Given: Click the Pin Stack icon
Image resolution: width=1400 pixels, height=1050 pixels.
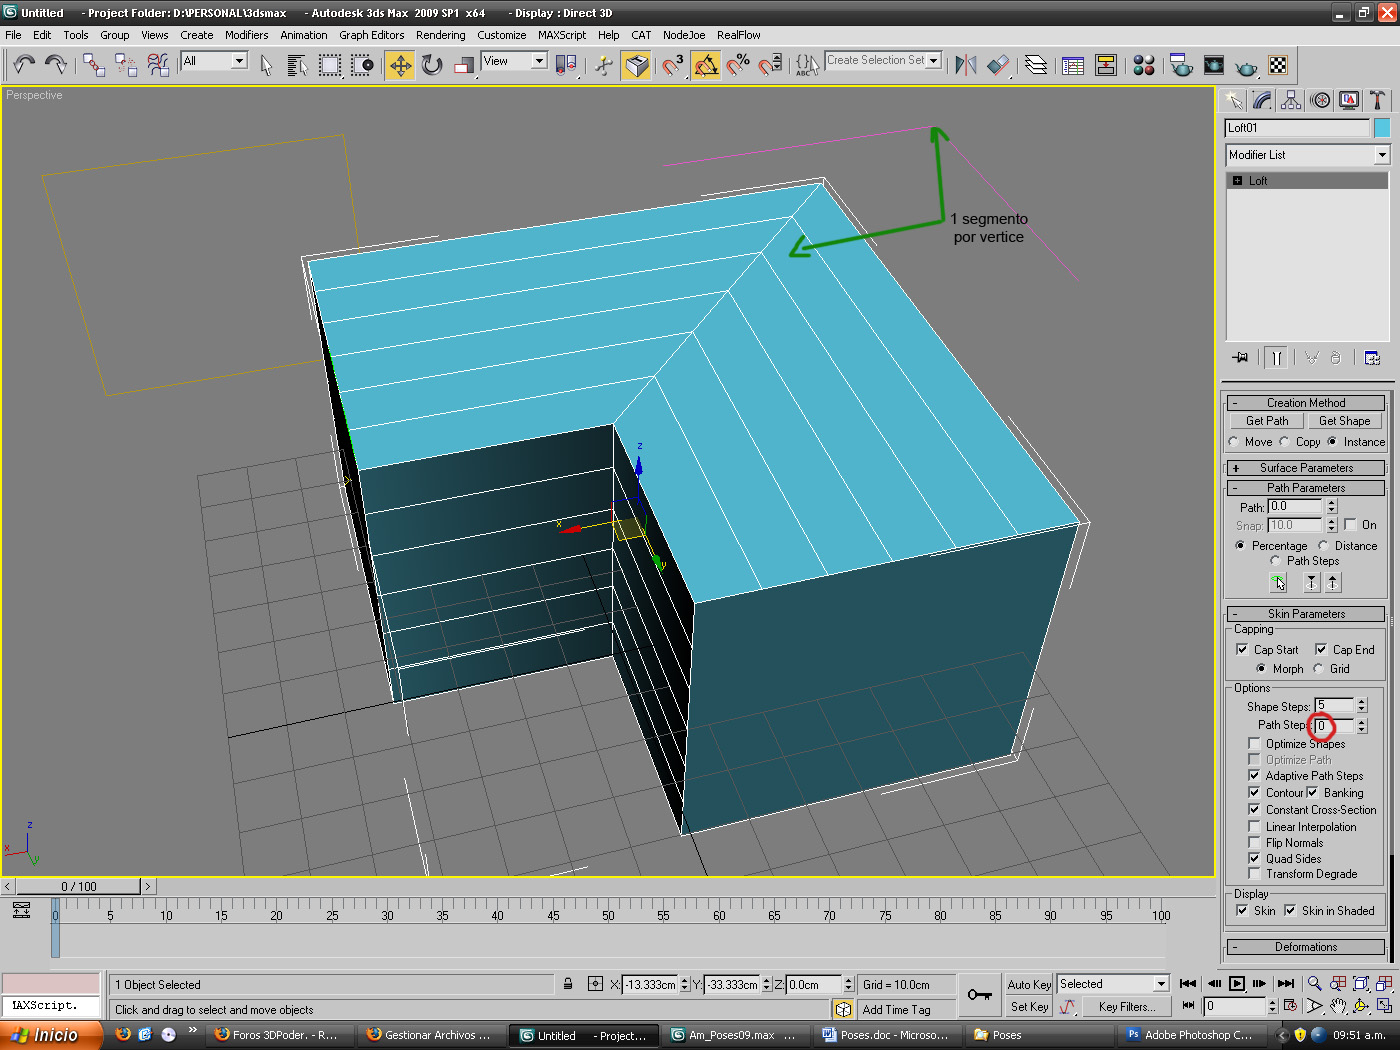Looking at the screenshot, I should coord(1240,358).
